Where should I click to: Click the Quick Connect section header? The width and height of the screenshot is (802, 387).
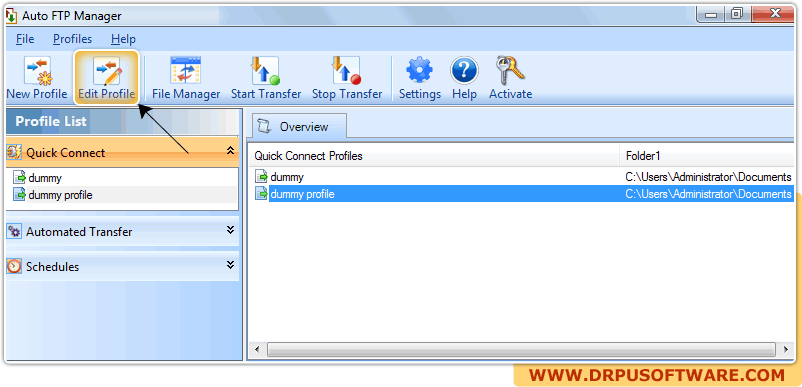[x=122, y=152]
